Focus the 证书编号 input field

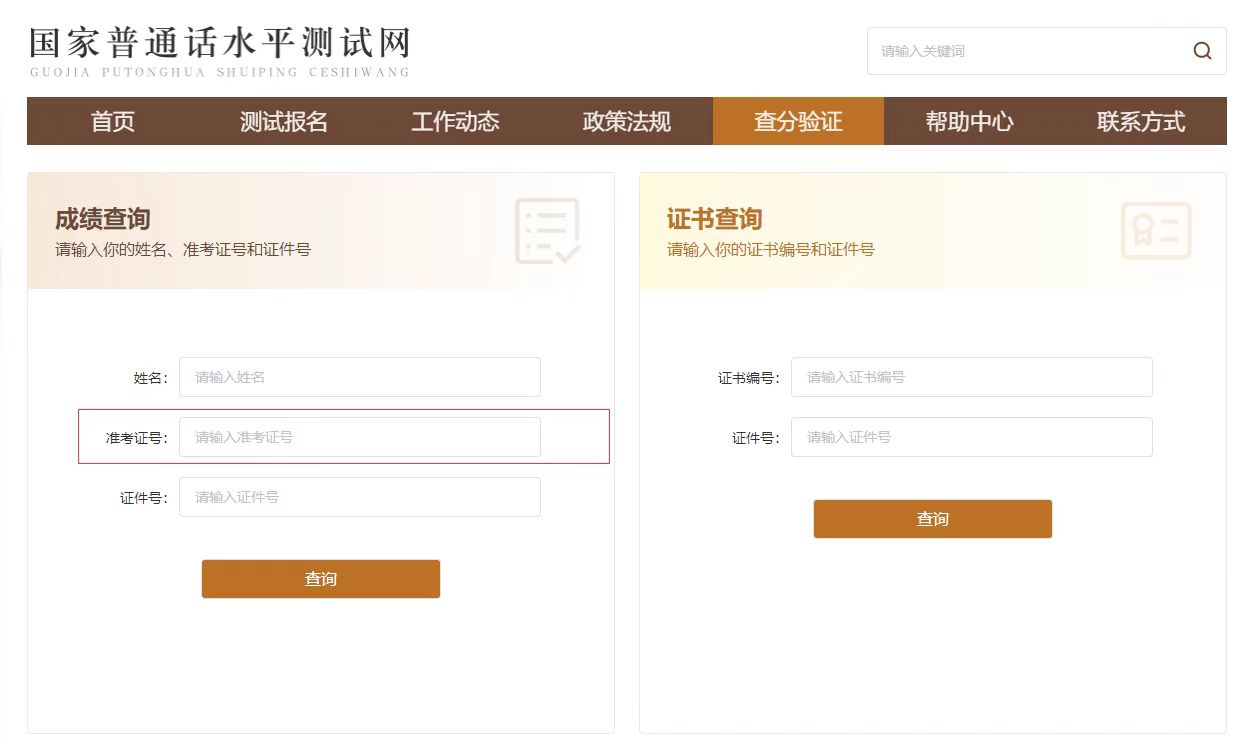click(971, 377)
